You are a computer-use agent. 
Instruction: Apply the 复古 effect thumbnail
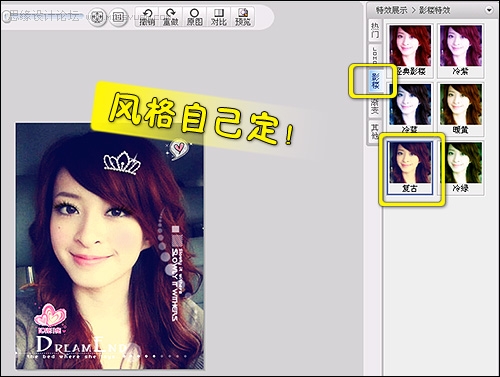point(410,168)
